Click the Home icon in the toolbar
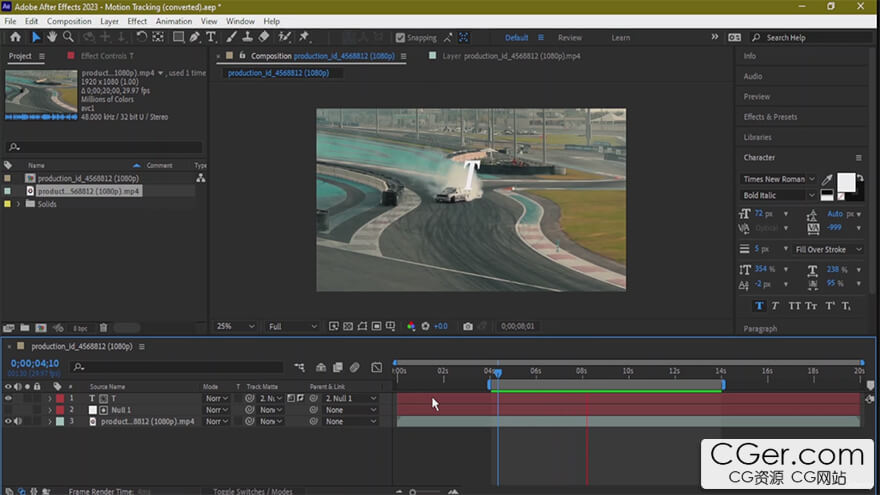 pyautogui.click(x=15, y=37)
